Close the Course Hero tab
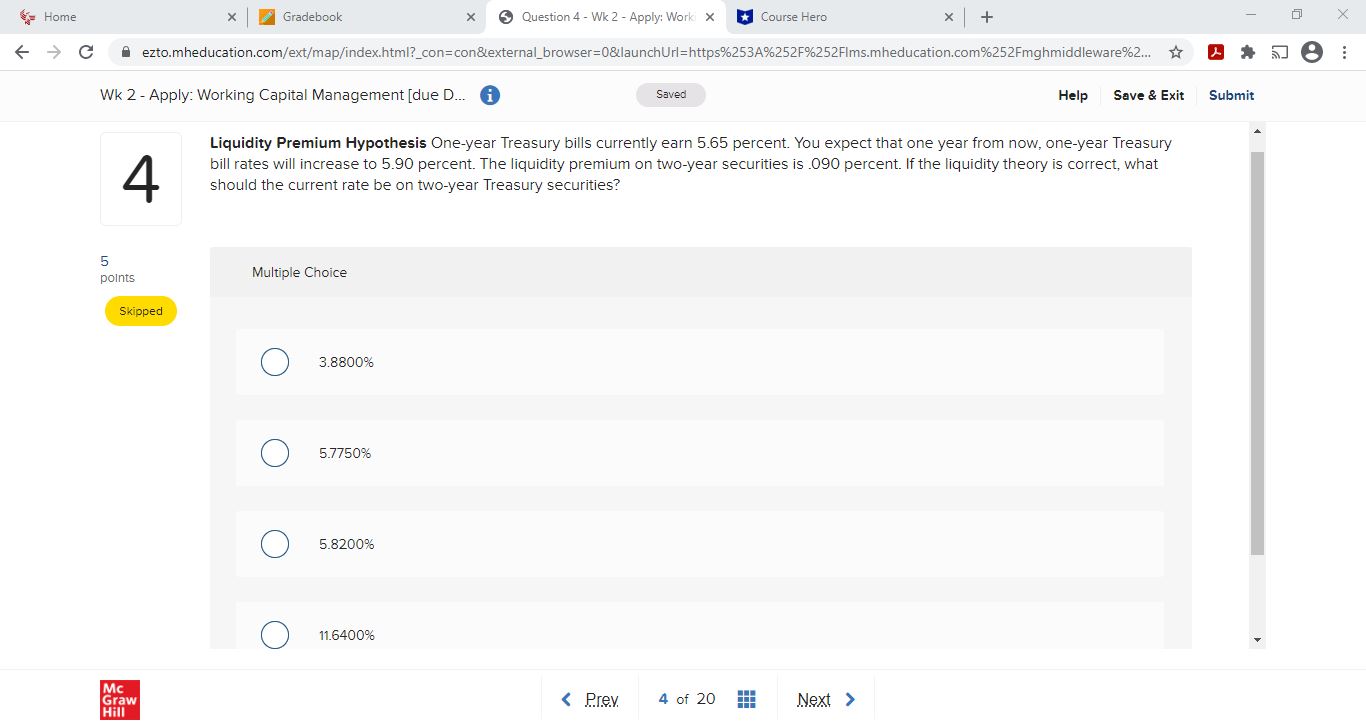1366x728 pixels. tap(948, 17)
